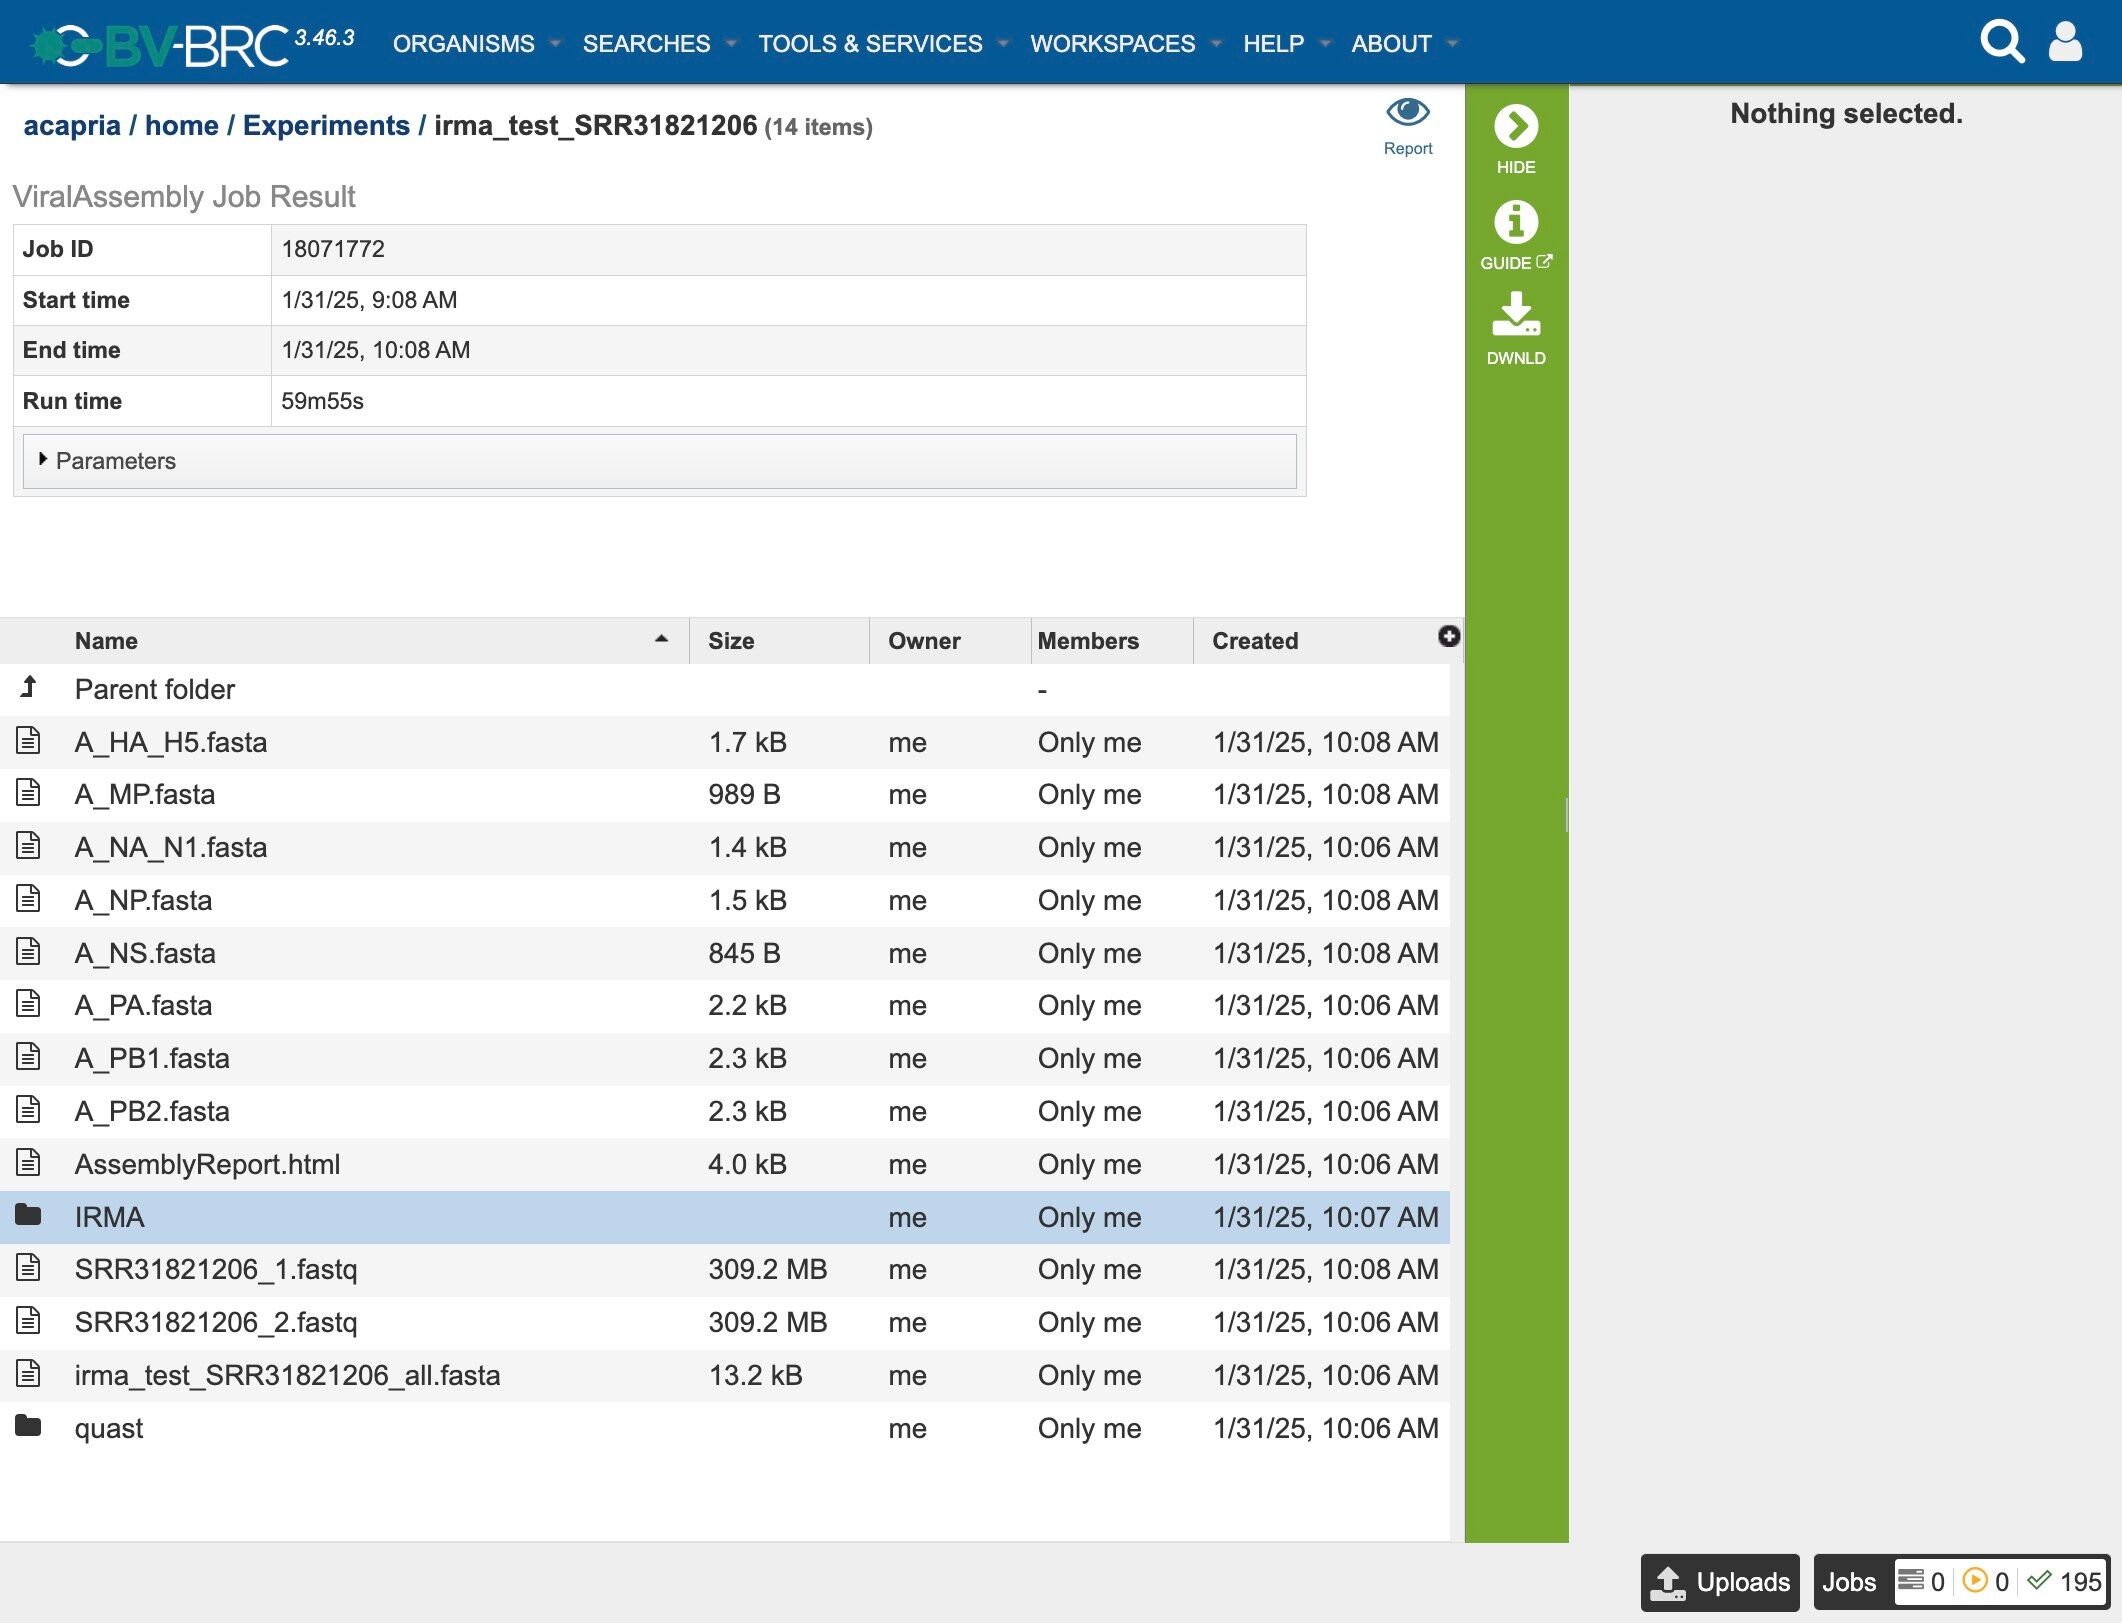The height and width of the screenshot is (1624, 2122).
Task: Click the add column plus icon
Action: 1448,637
